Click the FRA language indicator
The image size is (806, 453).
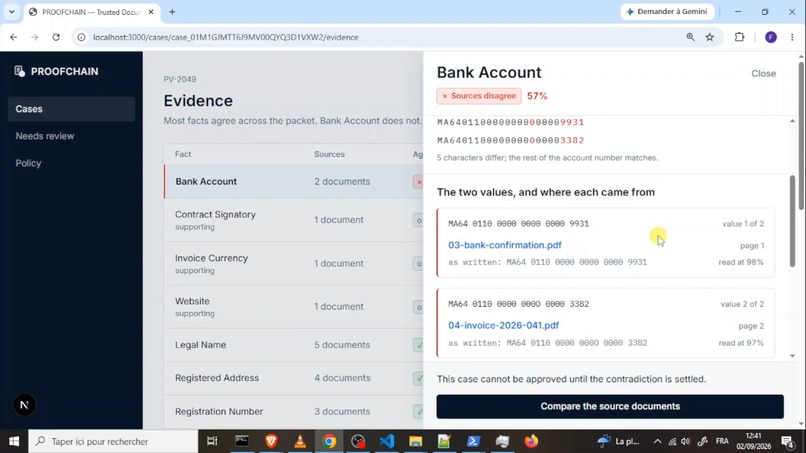click(x=722, y=441)
